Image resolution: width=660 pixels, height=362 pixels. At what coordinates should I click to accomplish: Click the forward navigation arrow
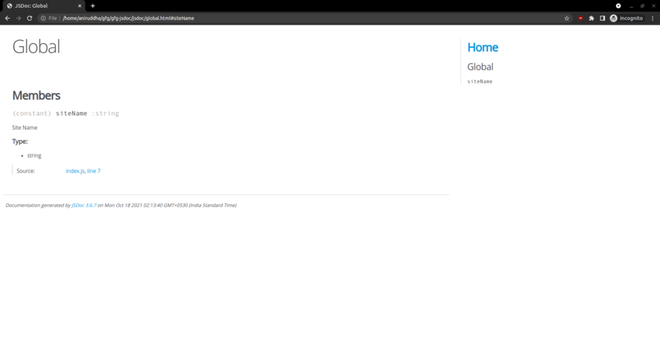[x=19, y=18]
